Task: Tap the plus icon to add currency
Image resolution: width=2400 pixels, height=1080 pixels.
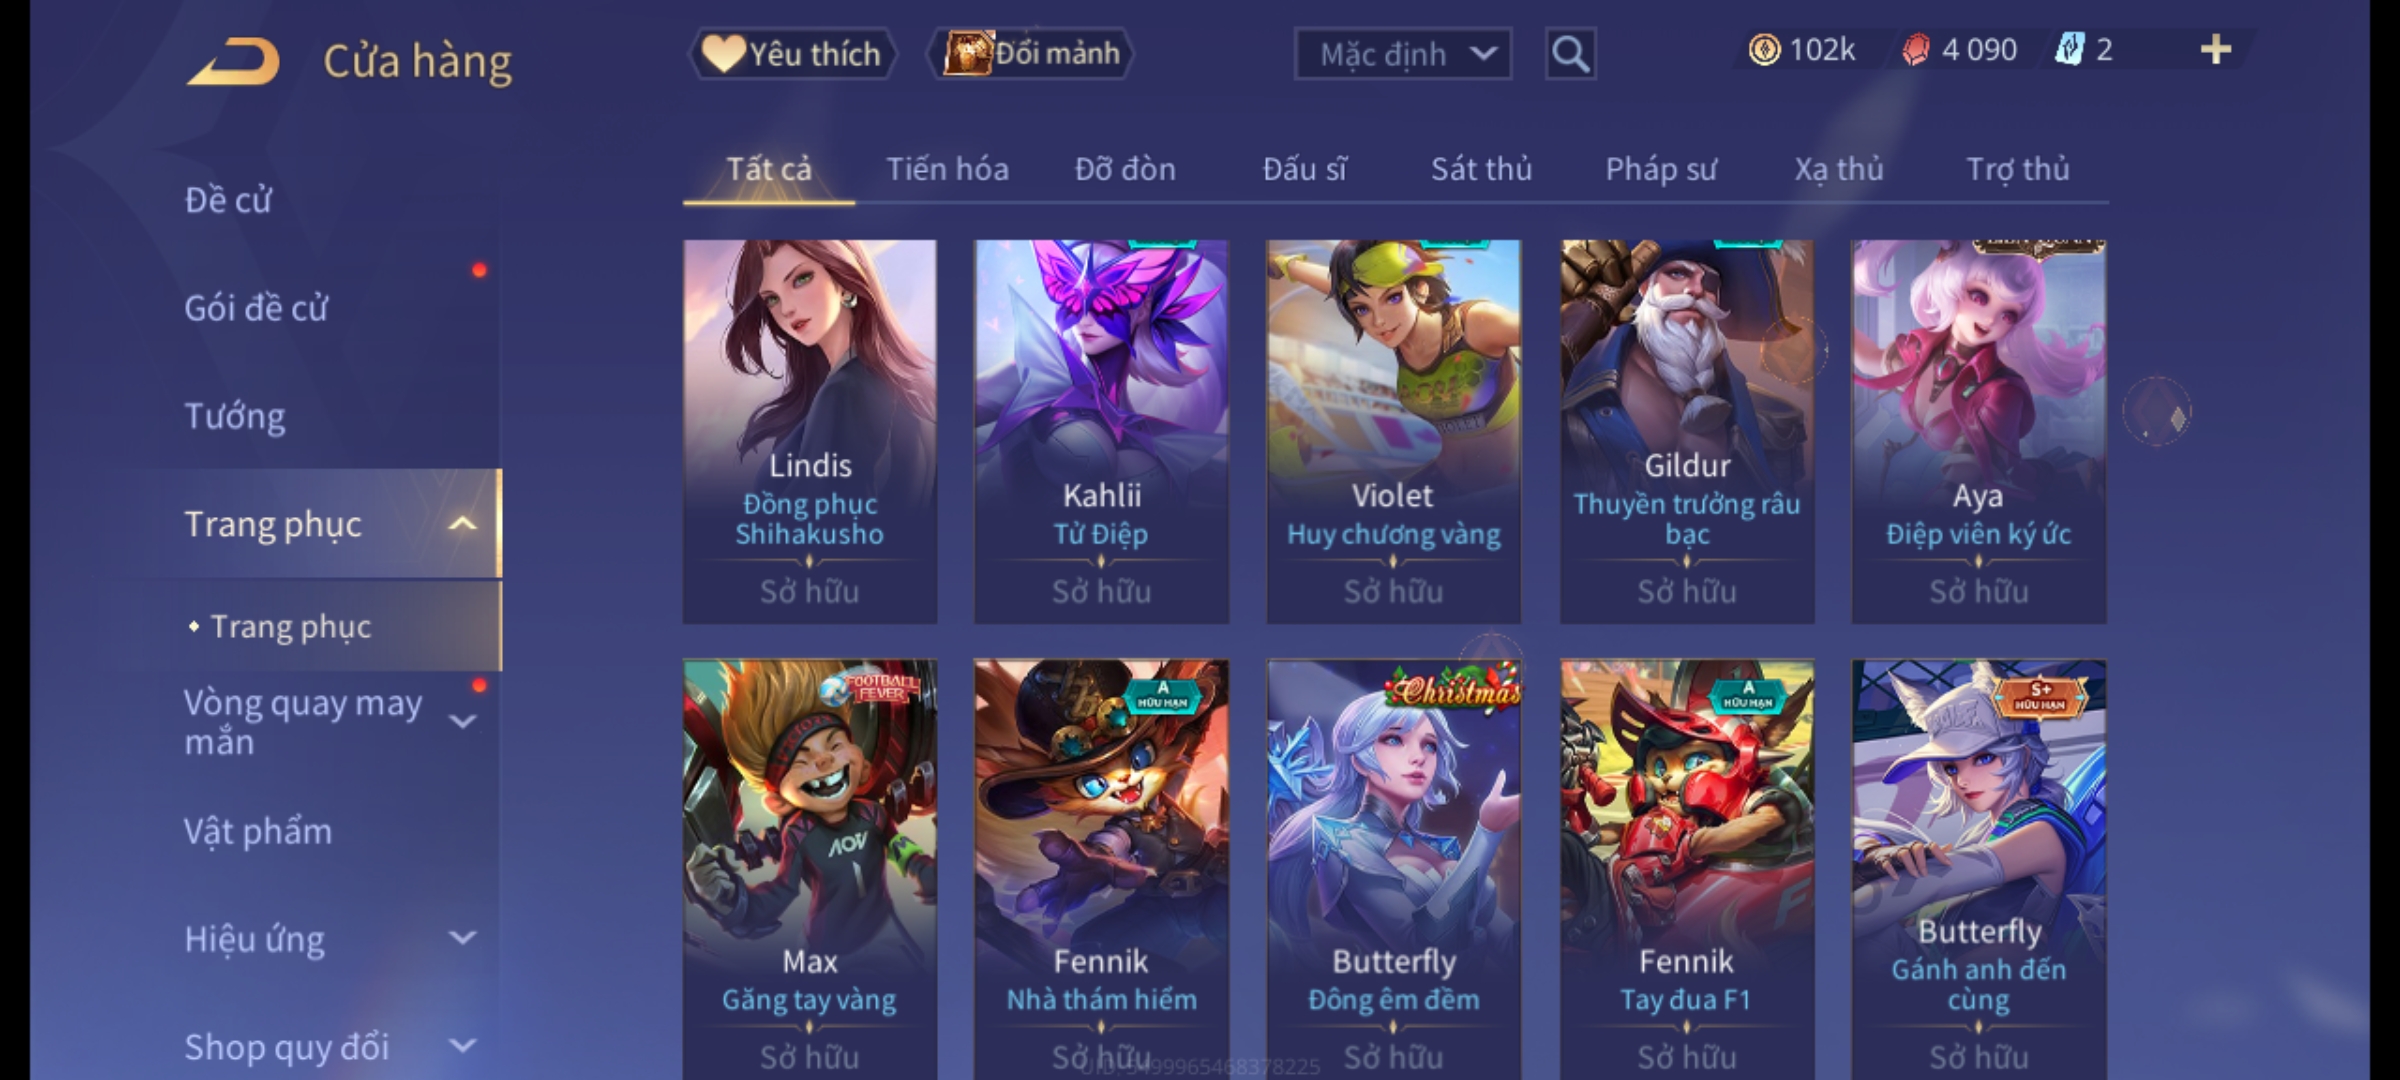Action: 2216,50
